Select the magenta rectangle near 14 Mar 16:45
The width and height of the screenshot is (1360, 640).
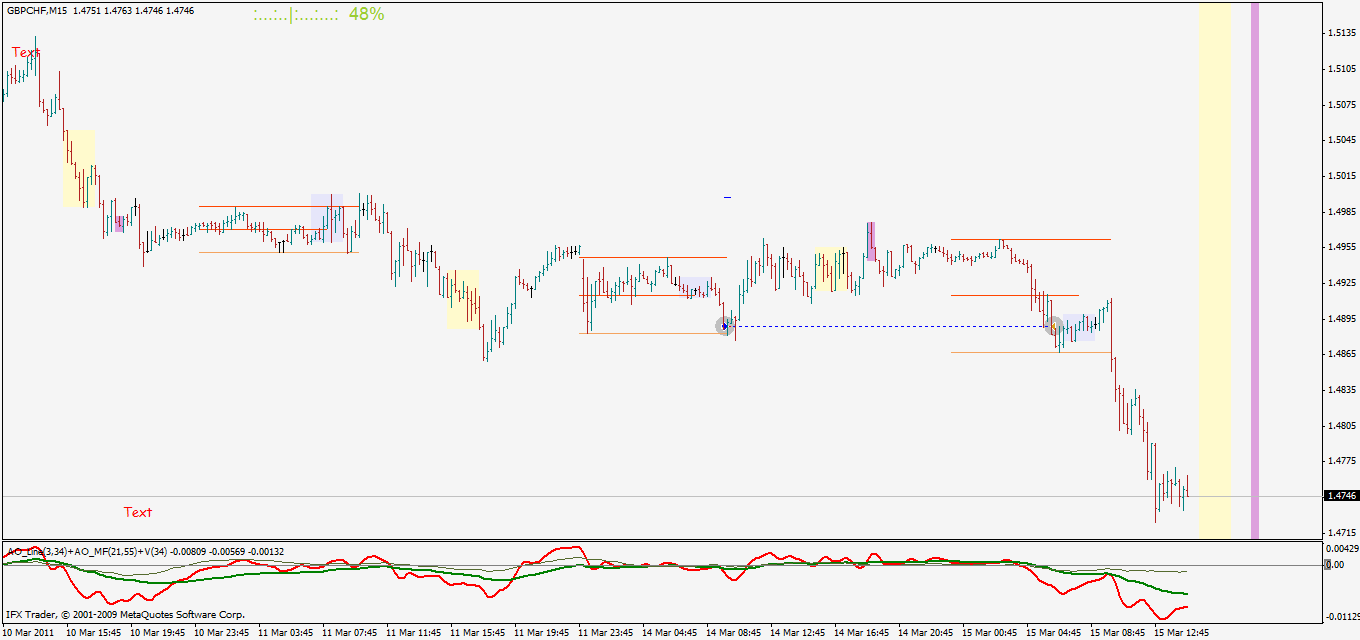[871, 241]
